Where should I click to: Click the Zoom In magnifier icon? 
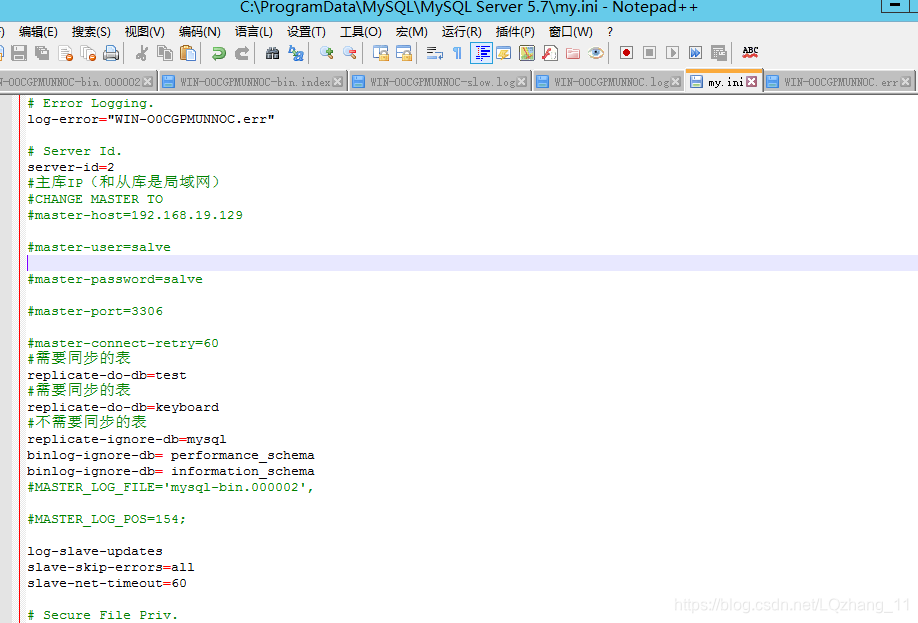(327, 53)
